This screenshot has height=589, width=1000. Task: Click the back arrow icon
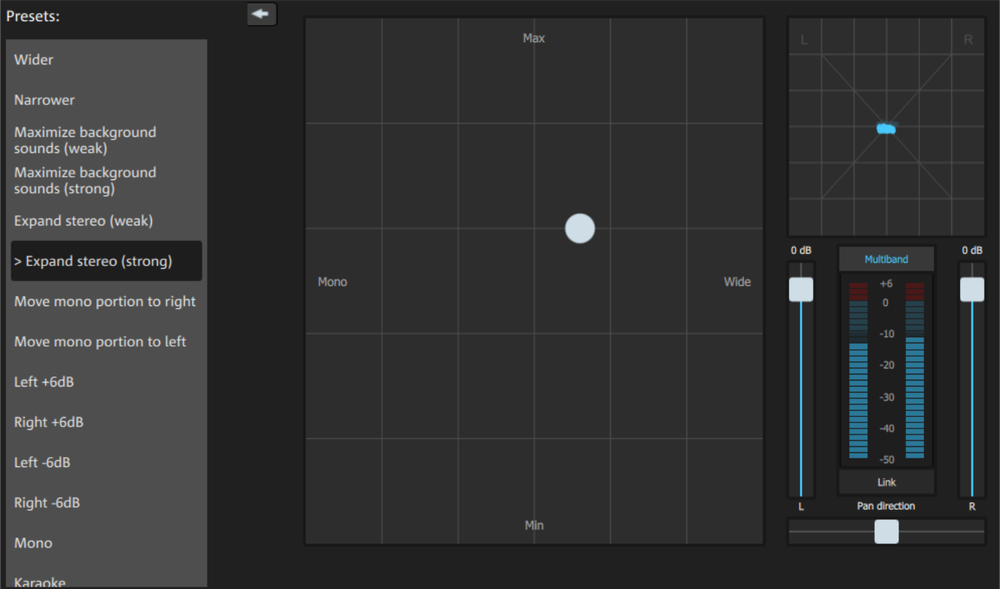(x=261, y=14)
